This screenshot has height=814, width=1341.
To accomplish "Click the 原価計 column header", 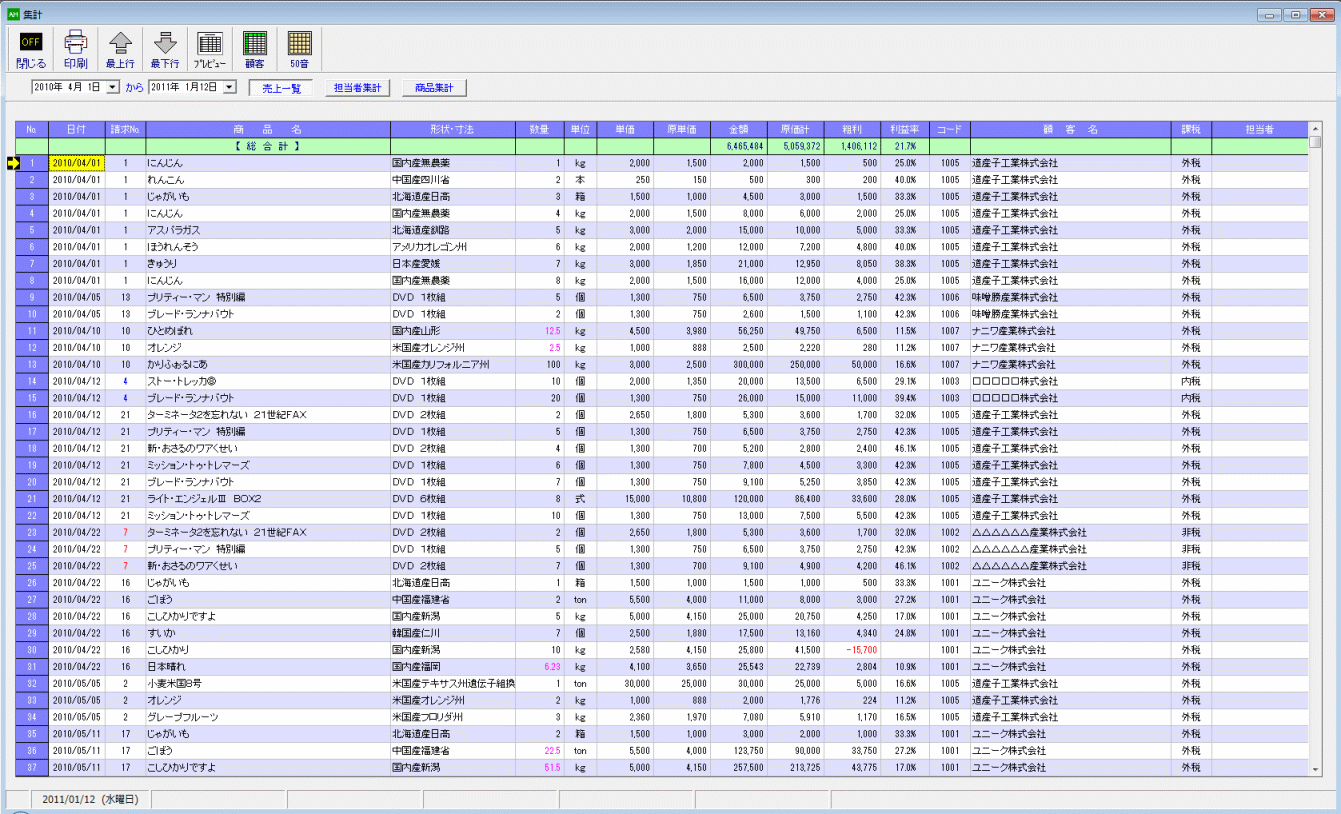I will point(796,129).
